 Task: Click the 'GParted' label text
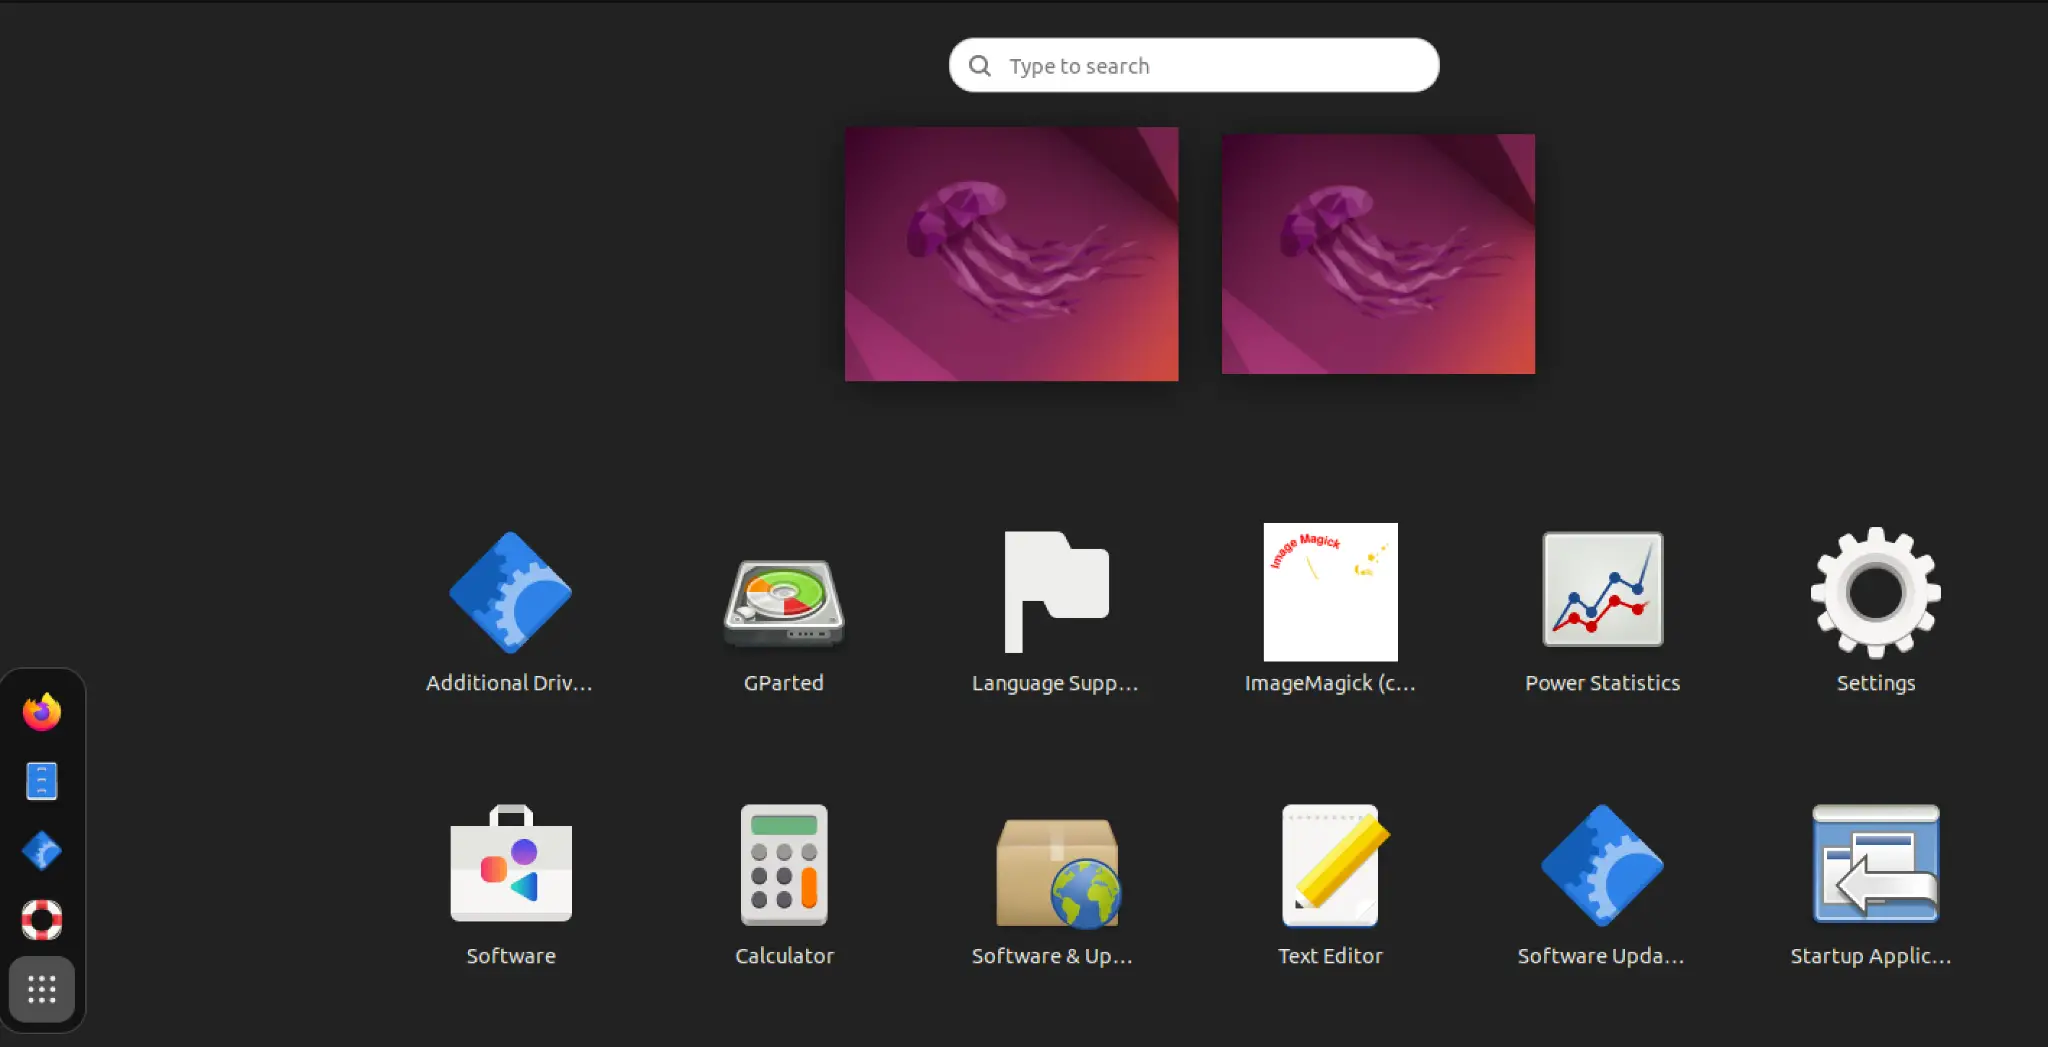[x=784, y=683]
